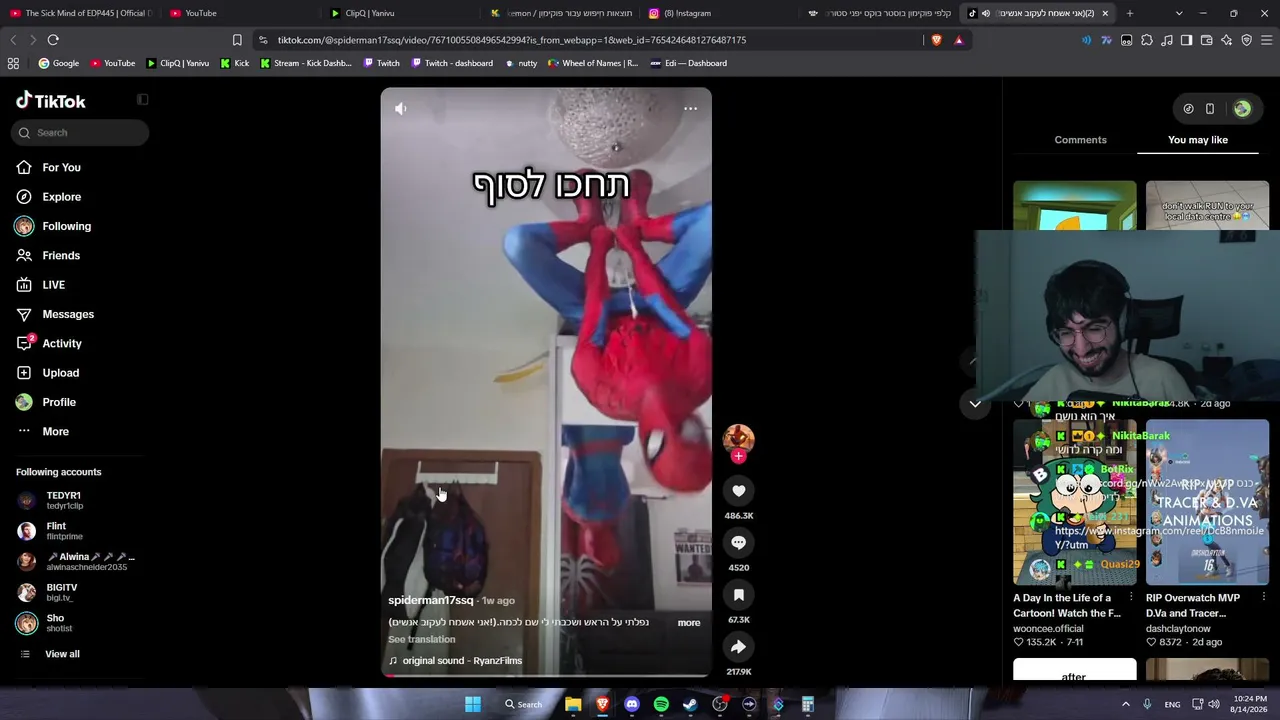Screen dimensions: 1280x720
Task: Open the Leo AI sparkle icon
Action: 1227,40
